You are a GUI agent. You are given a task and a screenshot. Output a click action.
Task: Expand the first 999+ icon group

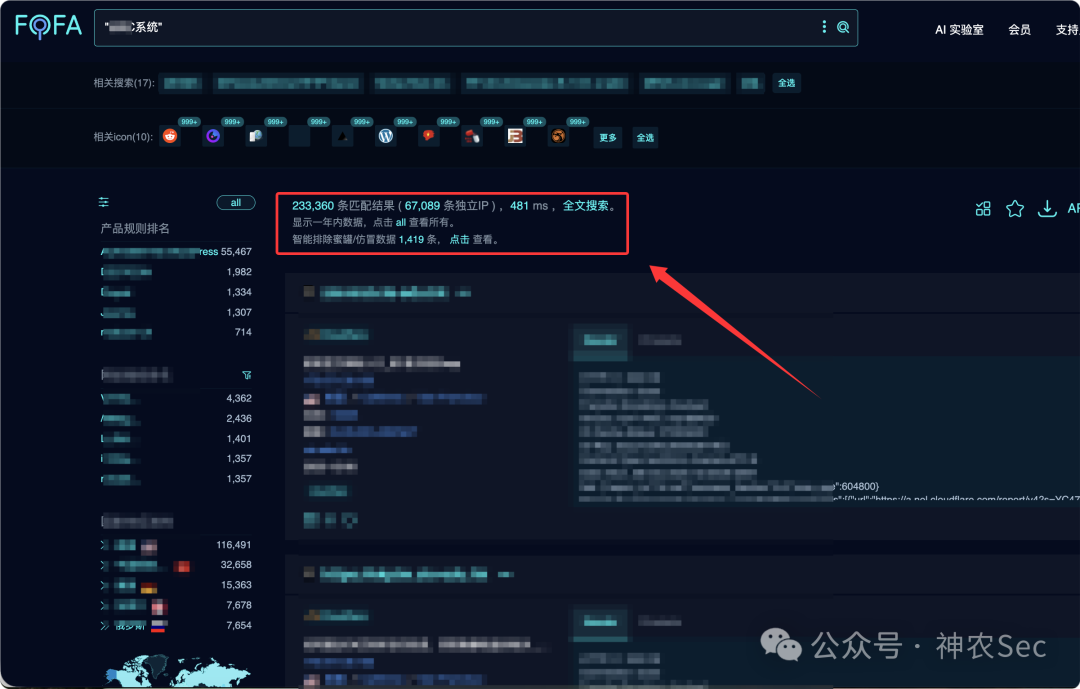(189, 121)
